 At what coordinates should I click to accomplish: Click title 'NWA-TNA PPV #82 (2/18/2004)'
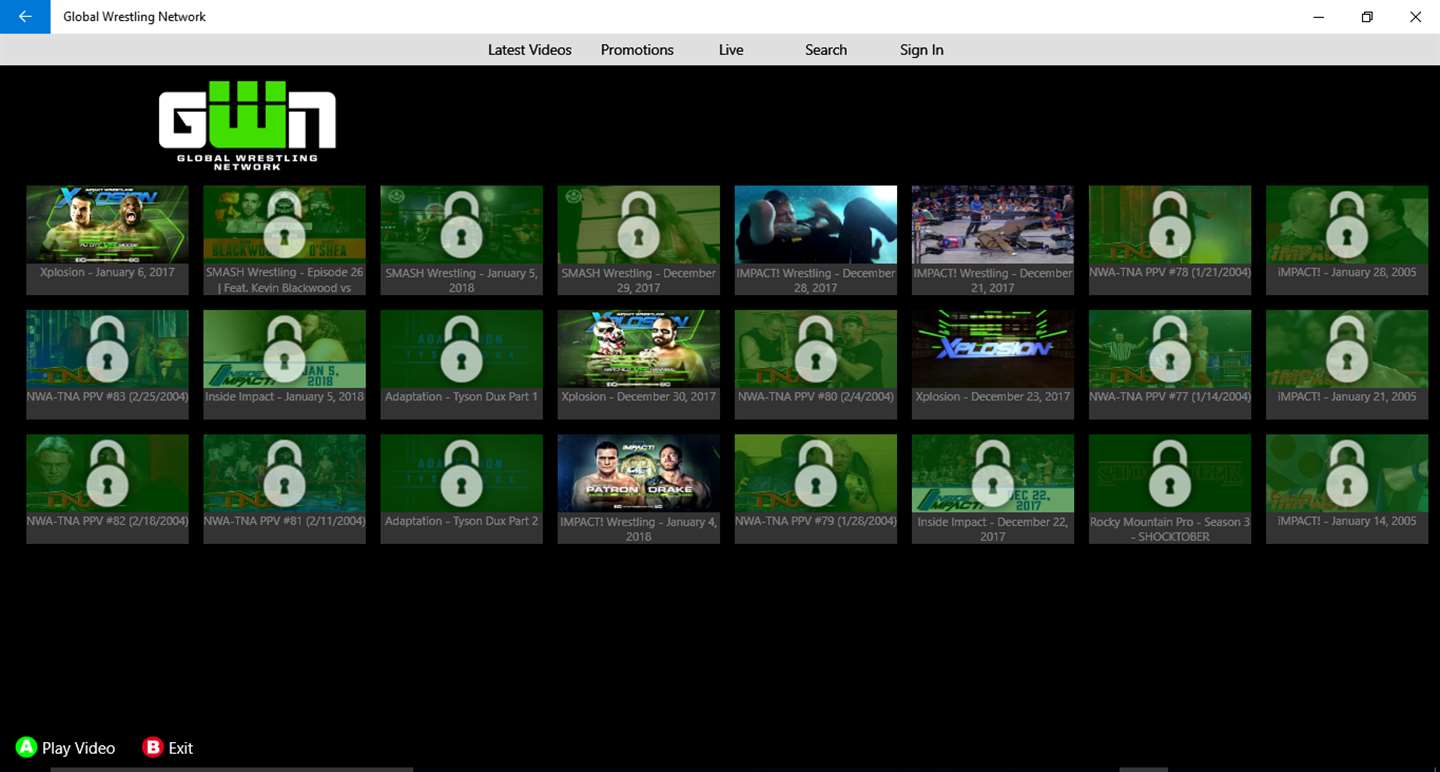pos(107,521)
